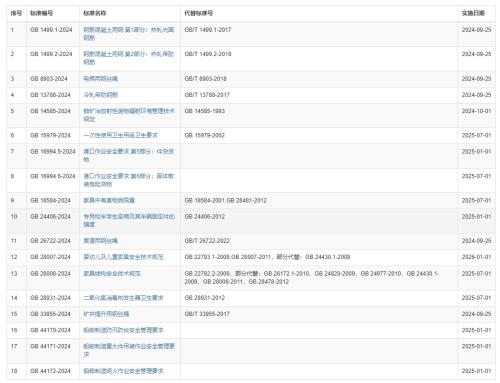
Task: Open the name link for GB 28008-2024
Action: [x=112, y=274]
